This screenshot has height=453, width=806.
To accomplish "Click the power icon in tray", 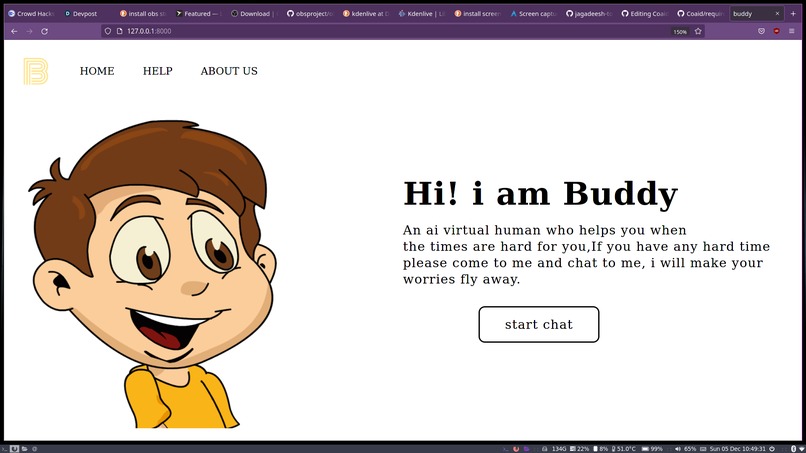I will point(772,449).
